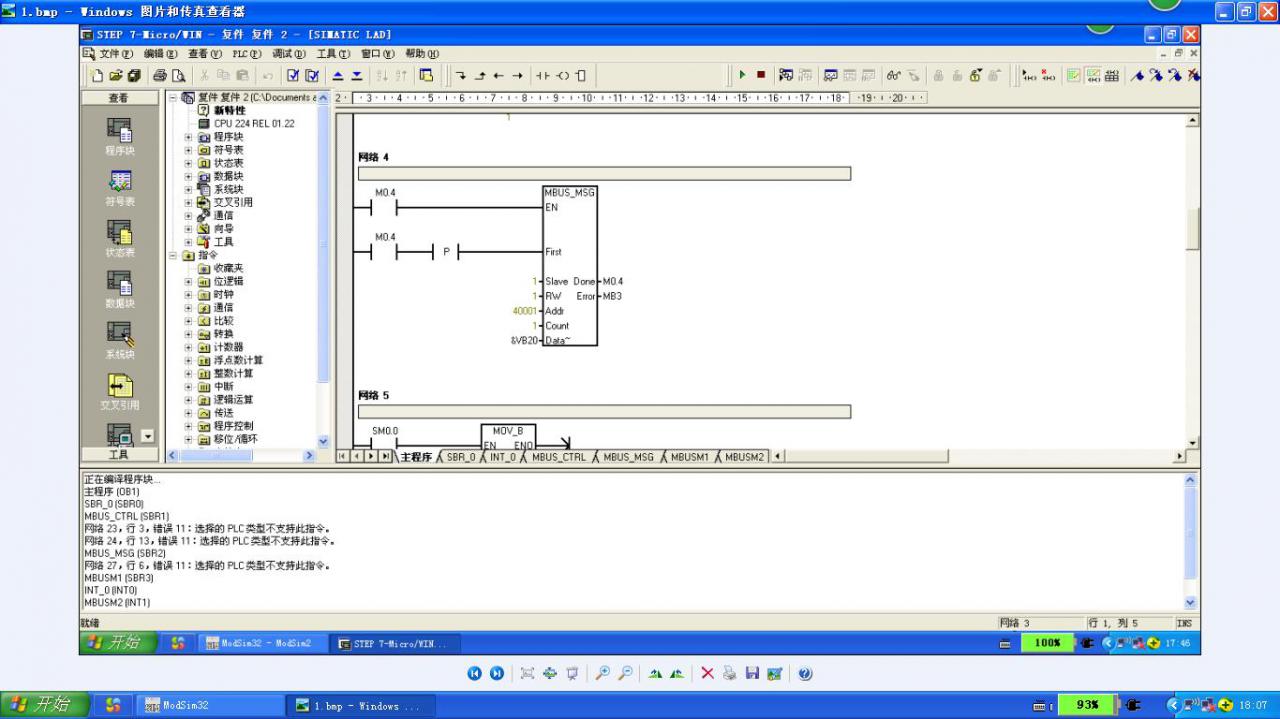
Task: Open the 文件 menu
Action: point(116,54)
